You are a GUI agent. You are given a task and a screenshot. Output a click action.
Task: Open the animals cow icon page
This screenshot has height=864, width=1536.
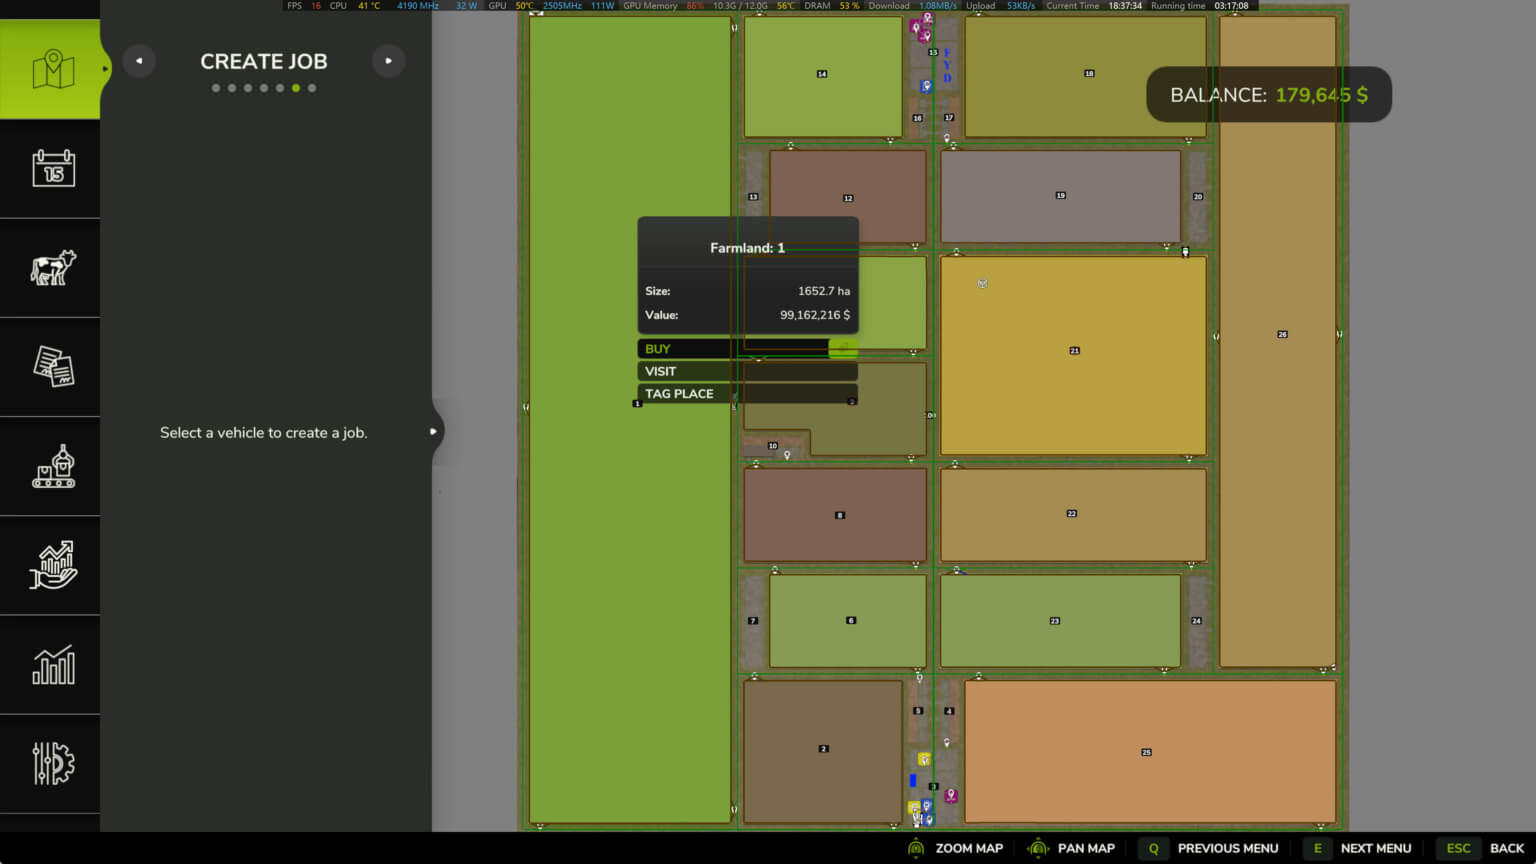[x=52, y=268]
